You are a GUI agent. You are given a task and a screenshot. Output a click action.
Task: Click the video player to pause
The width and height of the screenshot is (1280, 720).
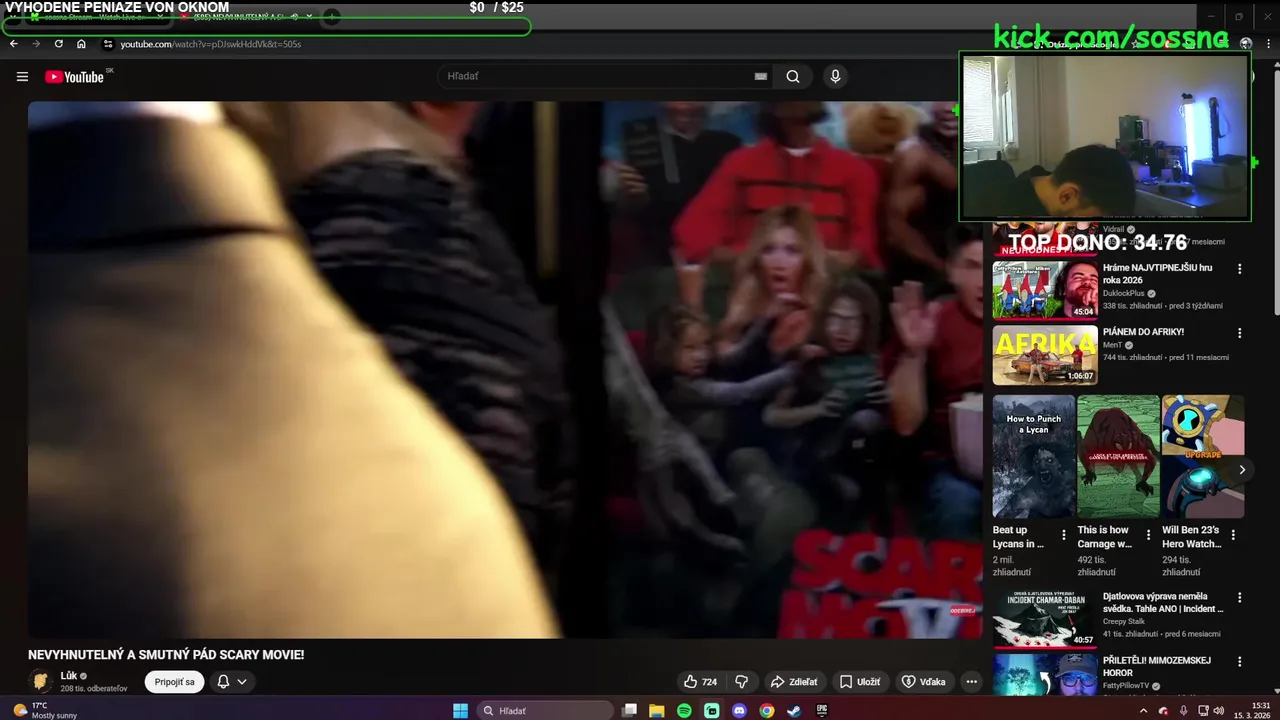pos(505,369)
